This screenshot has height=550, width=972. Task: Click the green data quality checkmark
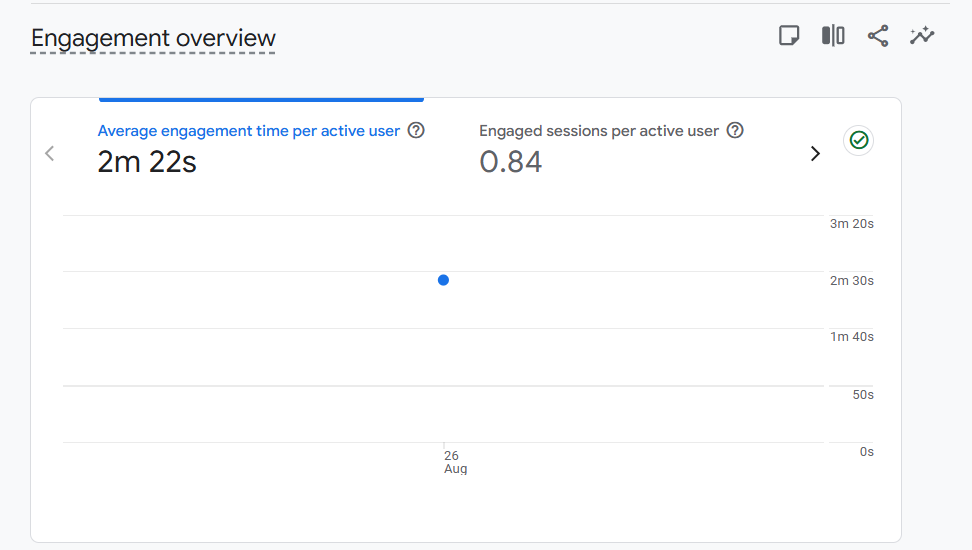[x=859, y=140]
